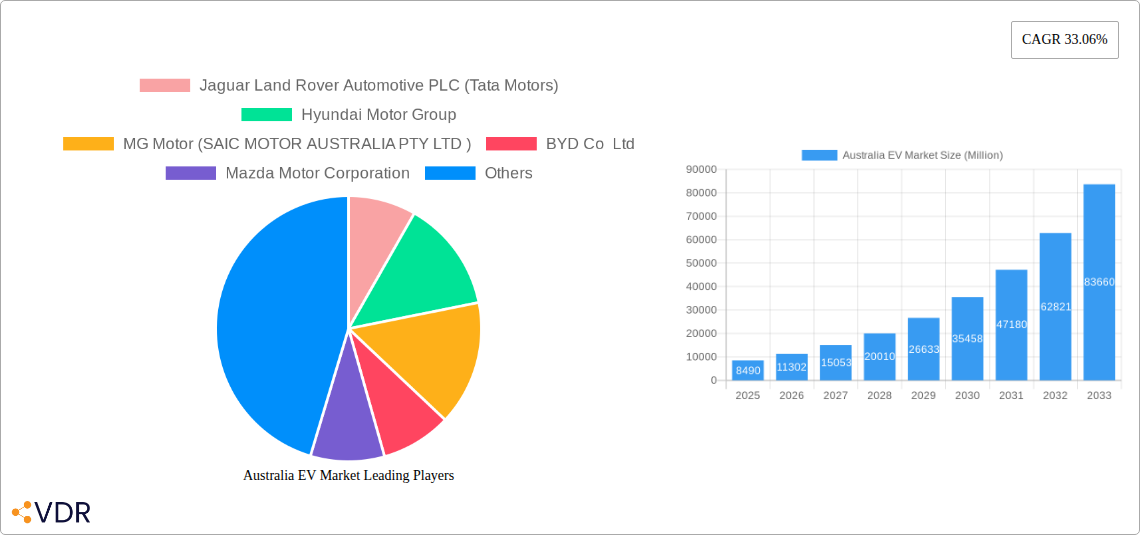Click the Australia EV Market Leading Players caption
This screenshot has height=535, width=1140.
348,475
